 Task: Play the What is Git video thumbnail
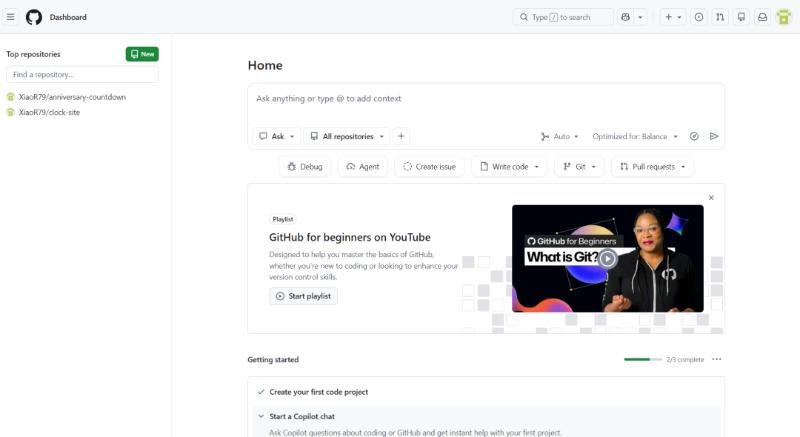608,259
